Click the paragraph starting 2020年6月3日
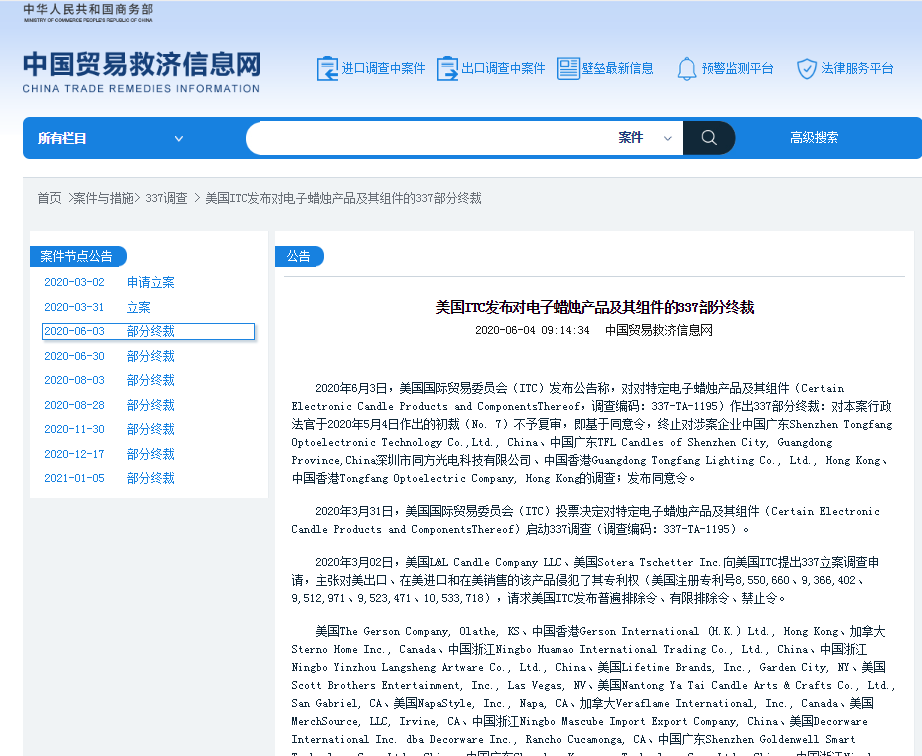This screenshot has height=756, width=922. click(592, 433)
